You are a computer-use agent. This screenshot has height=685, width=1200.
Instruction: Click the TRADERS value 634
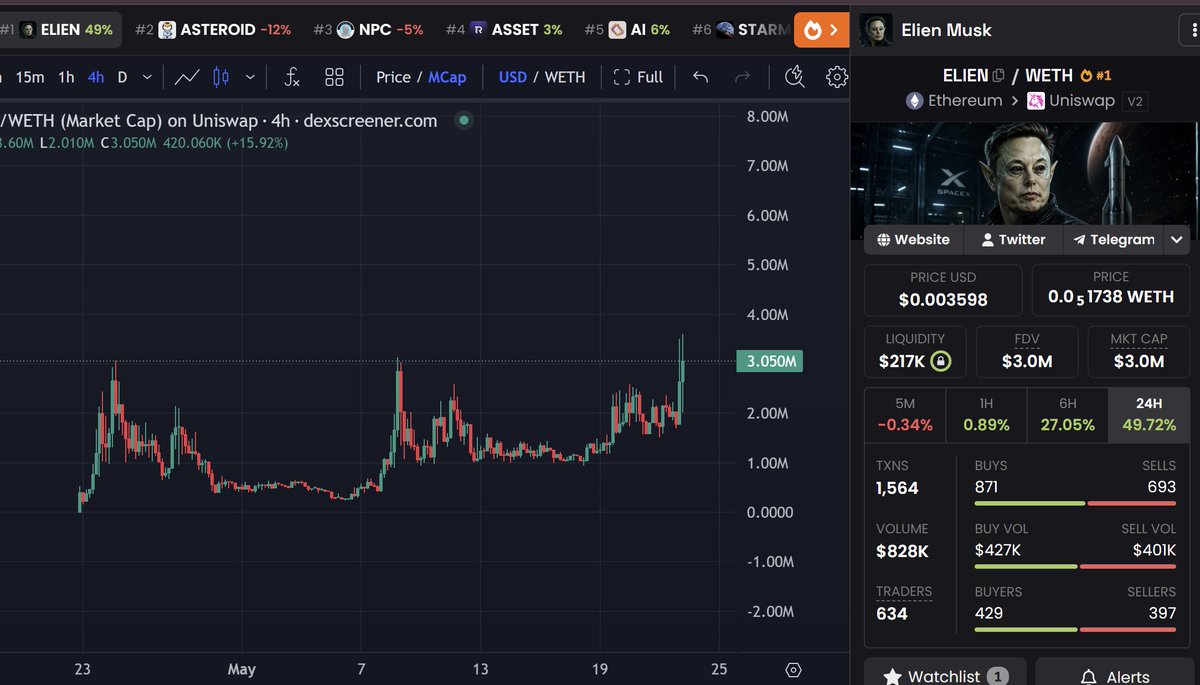[892, 614]
